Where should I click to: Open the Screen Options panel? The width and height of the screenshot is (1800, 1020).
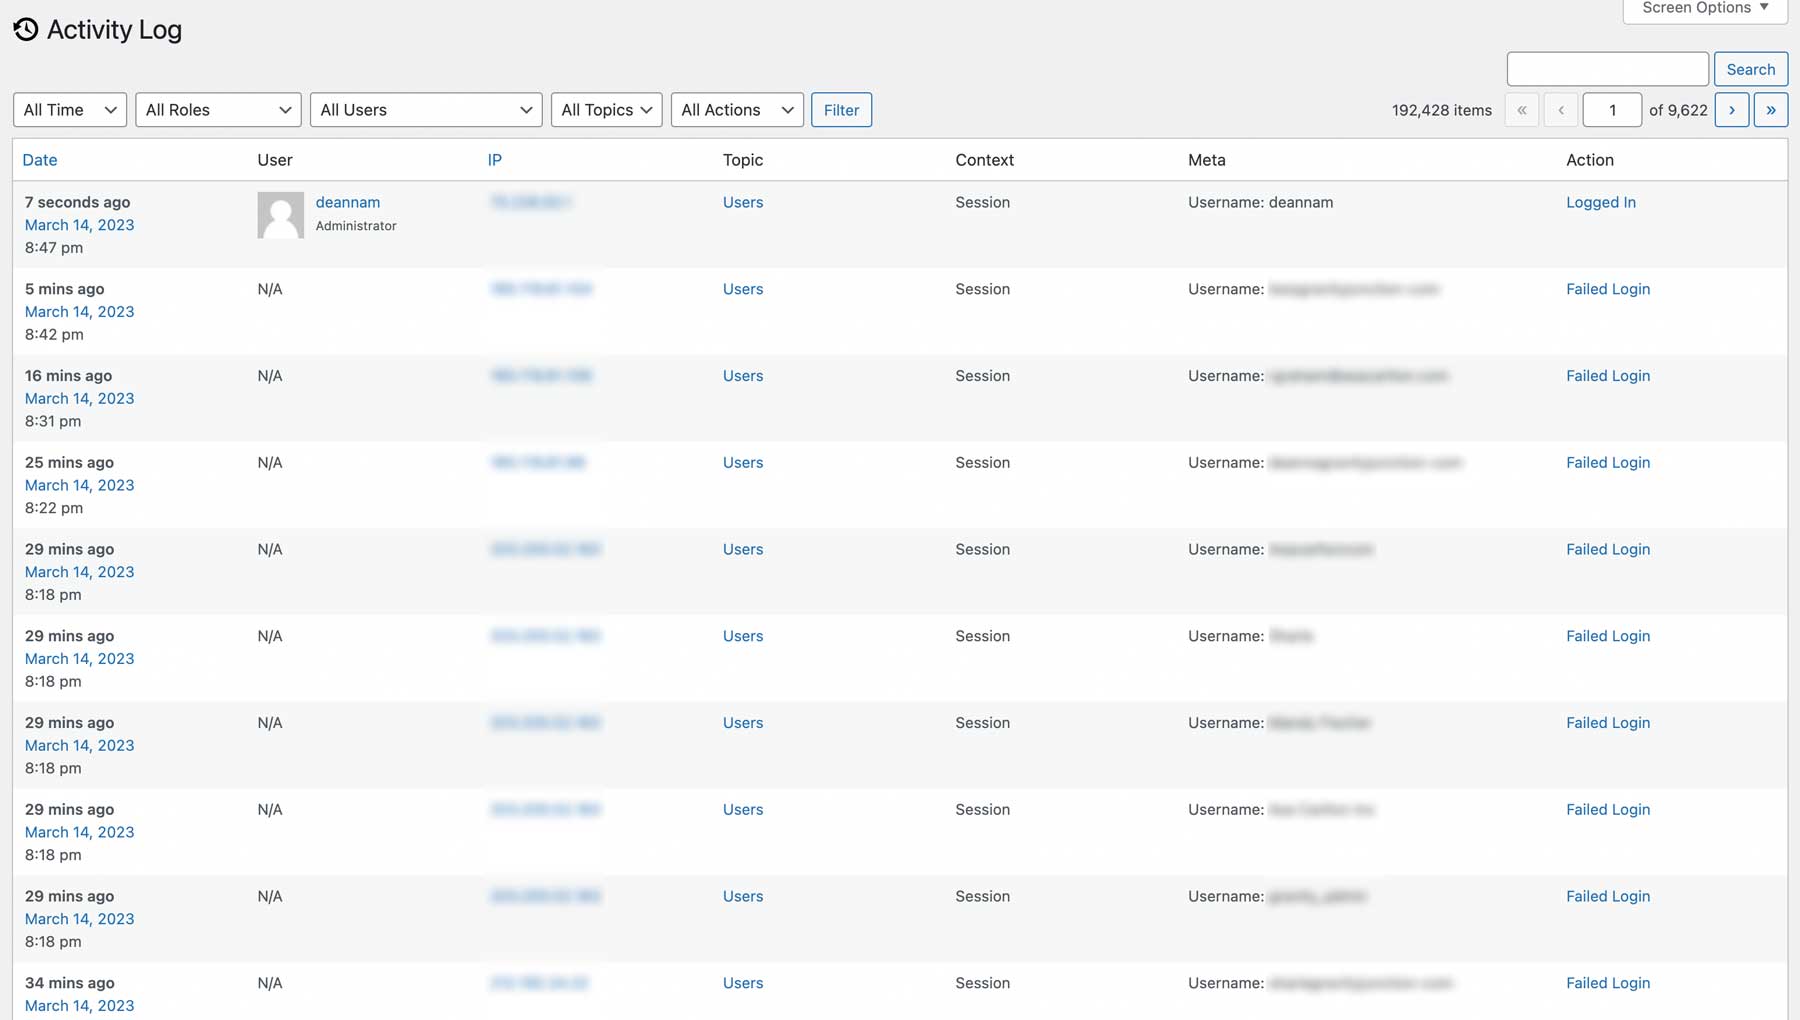click(x=1704, y=9)
